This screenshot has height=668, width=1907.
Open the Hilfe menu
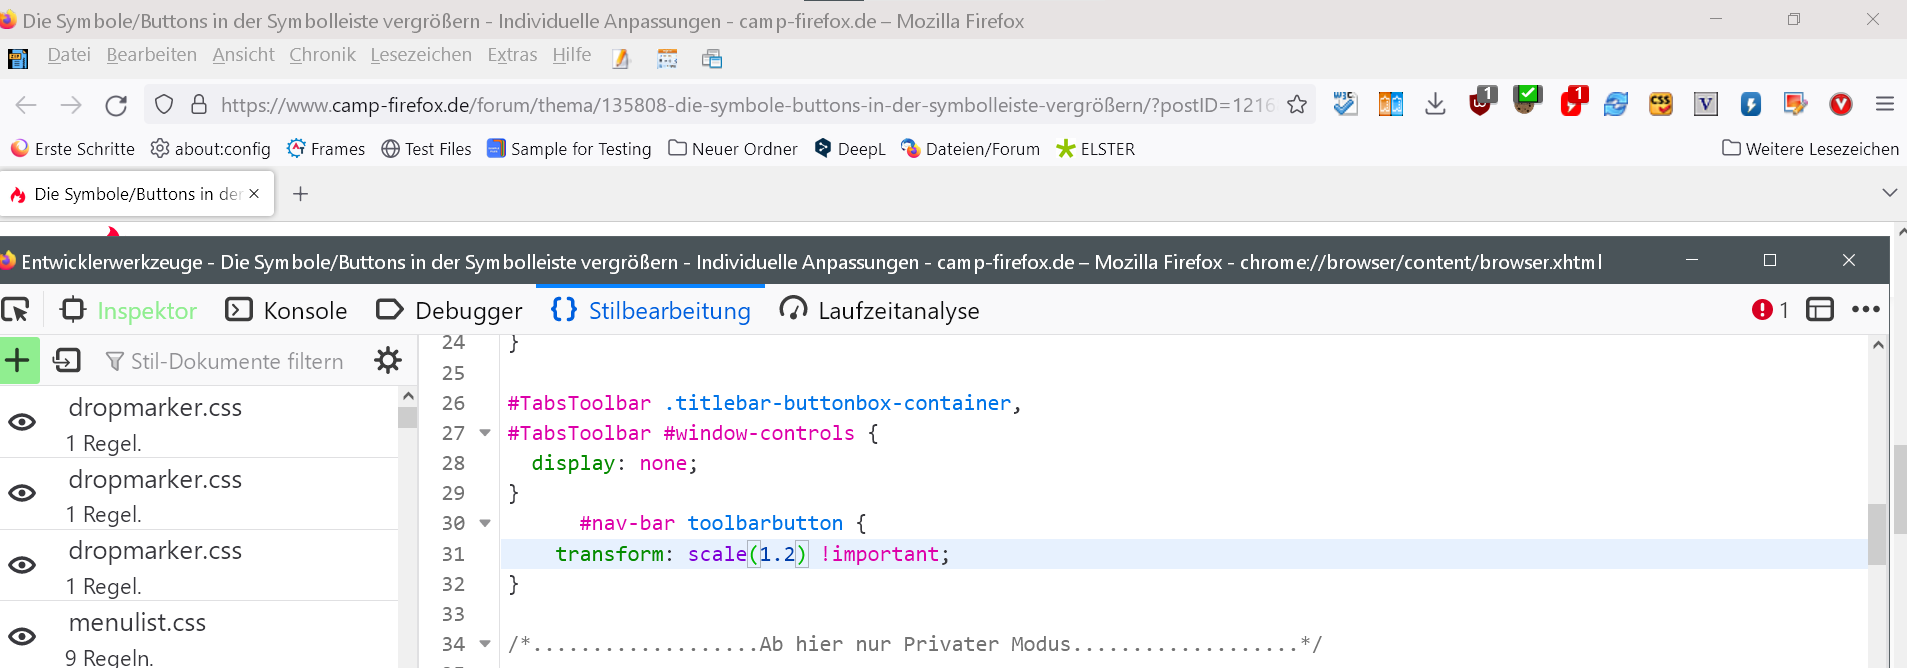tap(572, 55)
